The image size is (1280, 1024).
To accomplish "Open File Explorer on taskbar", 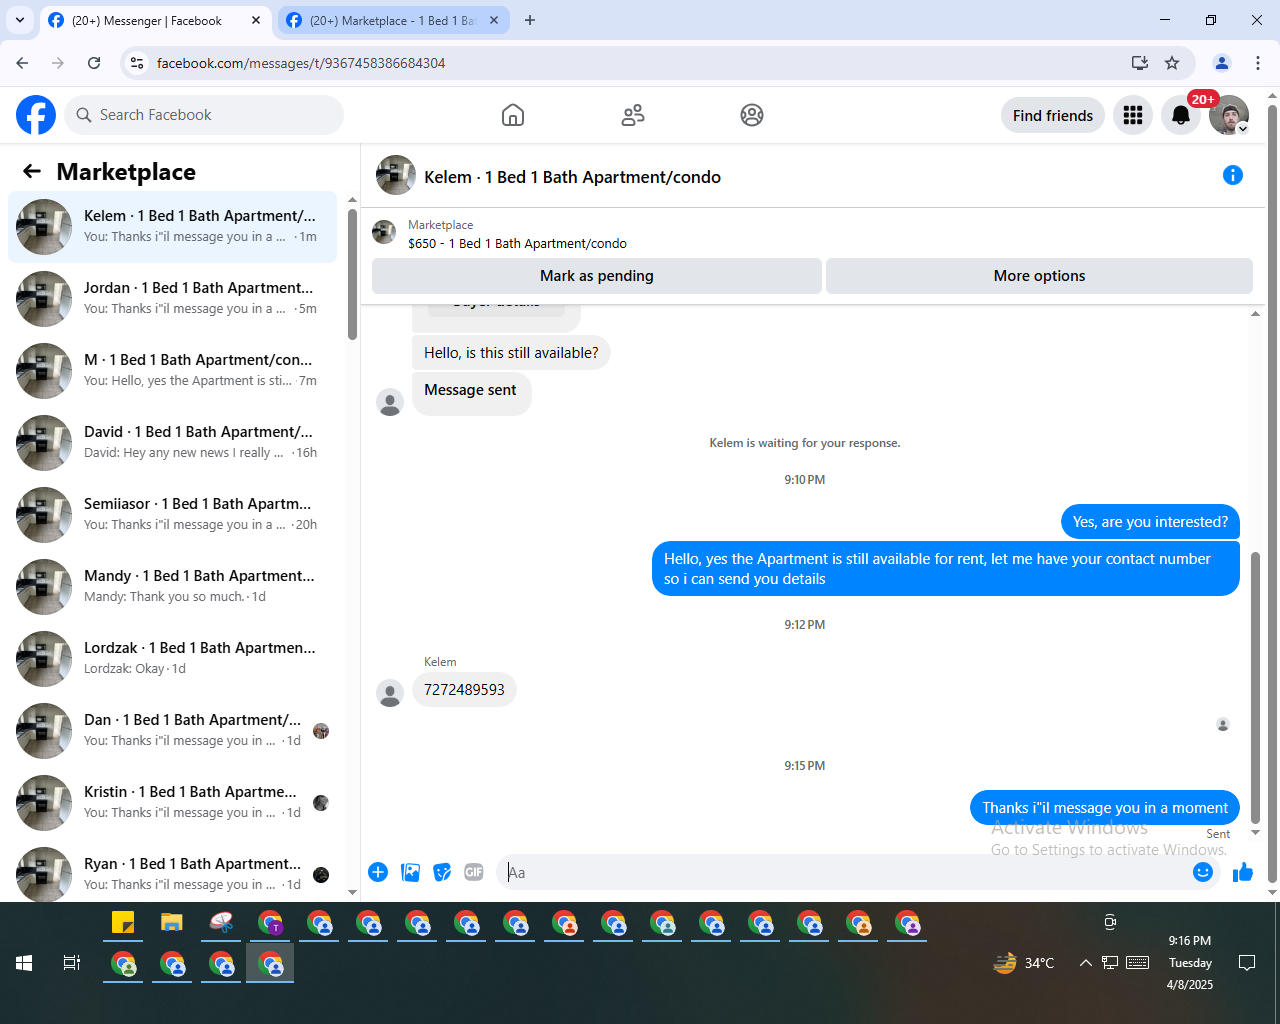I will [x=172, y=922].
